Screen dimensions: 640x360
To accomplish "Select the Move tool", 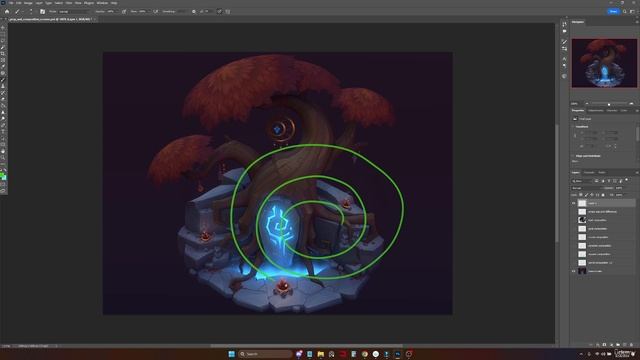I will [3, 27].
